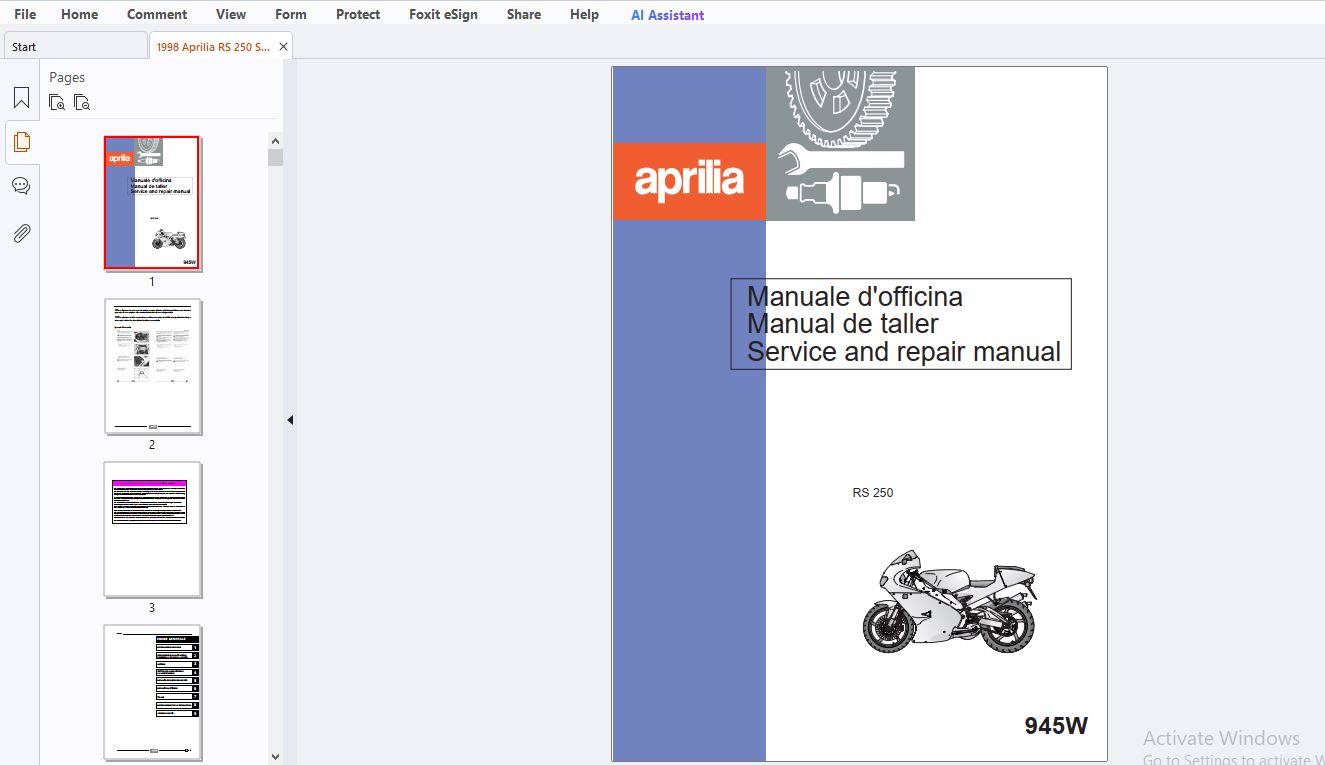
Task: Open the File menu
Action: tap(25, 14)
